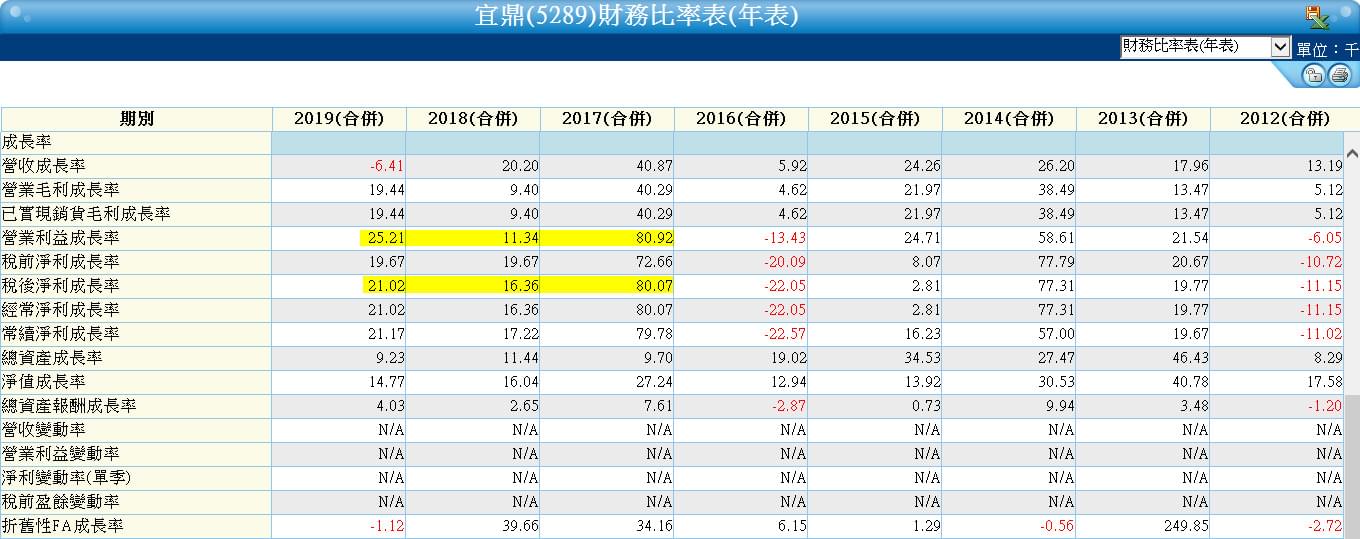Click the red -22.57 value
This screenshot has height=539, width=1360.
coord(785,335)
